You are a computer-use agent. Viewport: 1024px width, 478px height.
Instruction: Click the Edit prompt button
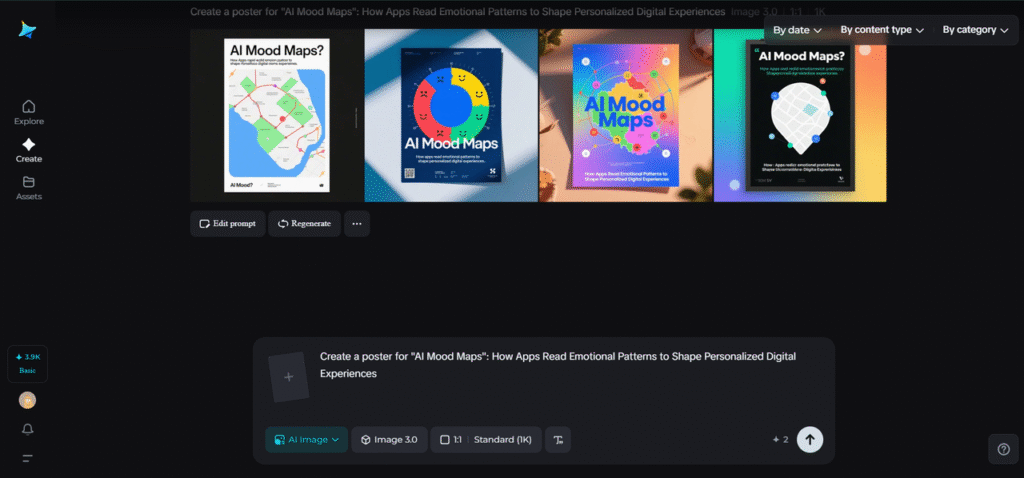[227, 224]
